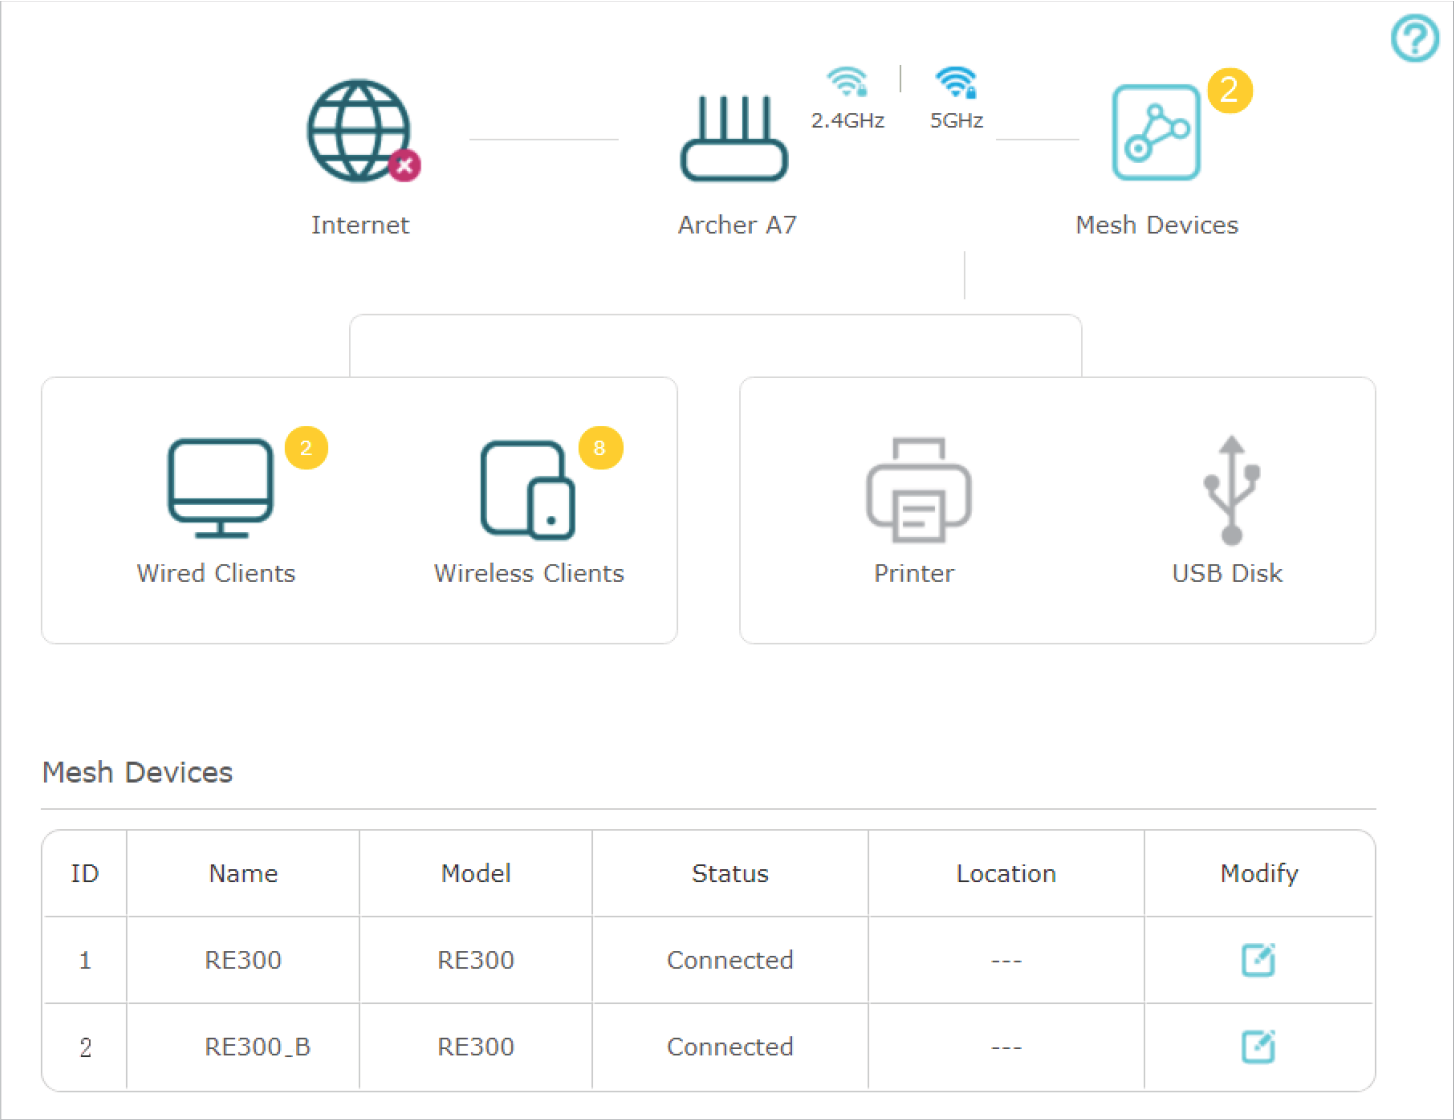The height and width of the screenshot is (1120, 1454).
Task: Click the Wired Clients label
Action: (216, 573)
